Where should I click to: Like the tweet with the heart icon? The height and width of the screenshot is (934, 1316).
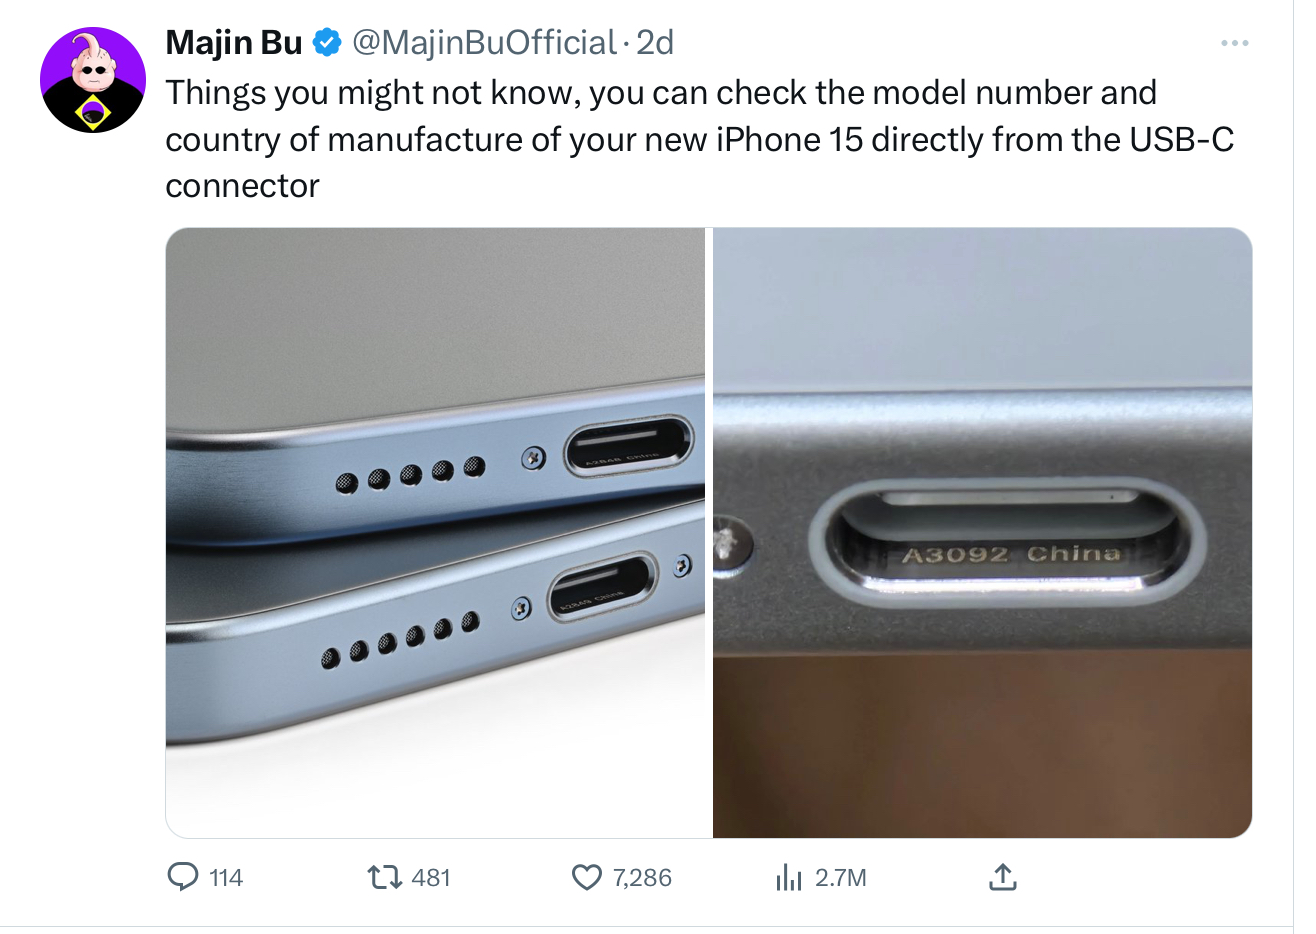point(587,877)
